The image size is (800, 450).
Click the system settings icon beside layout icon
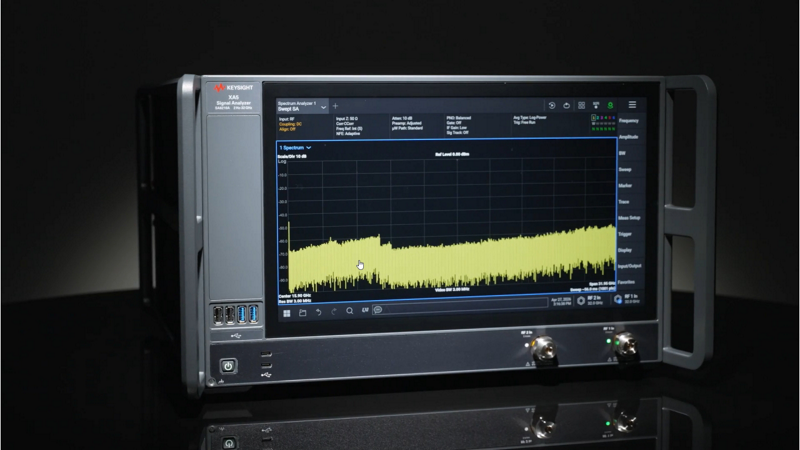(x=595, y=106)
